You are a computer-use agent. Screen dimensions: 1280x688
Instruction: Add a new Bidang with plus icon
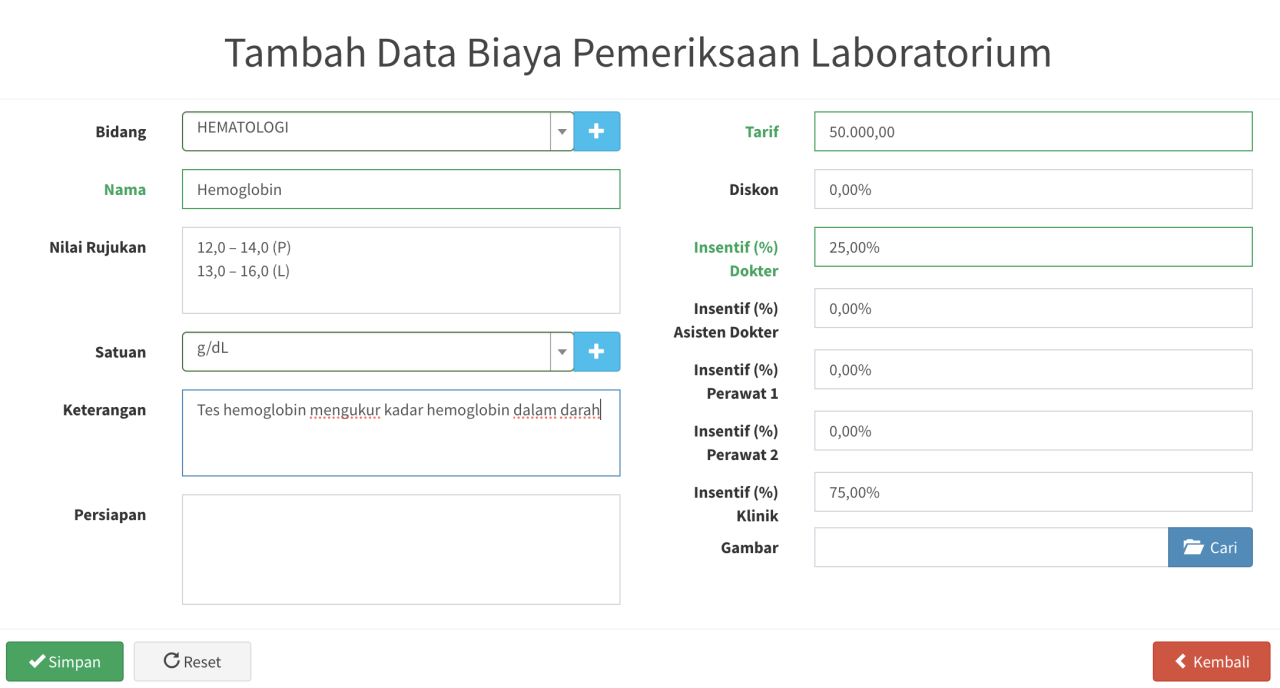click(x=597, y=131)
